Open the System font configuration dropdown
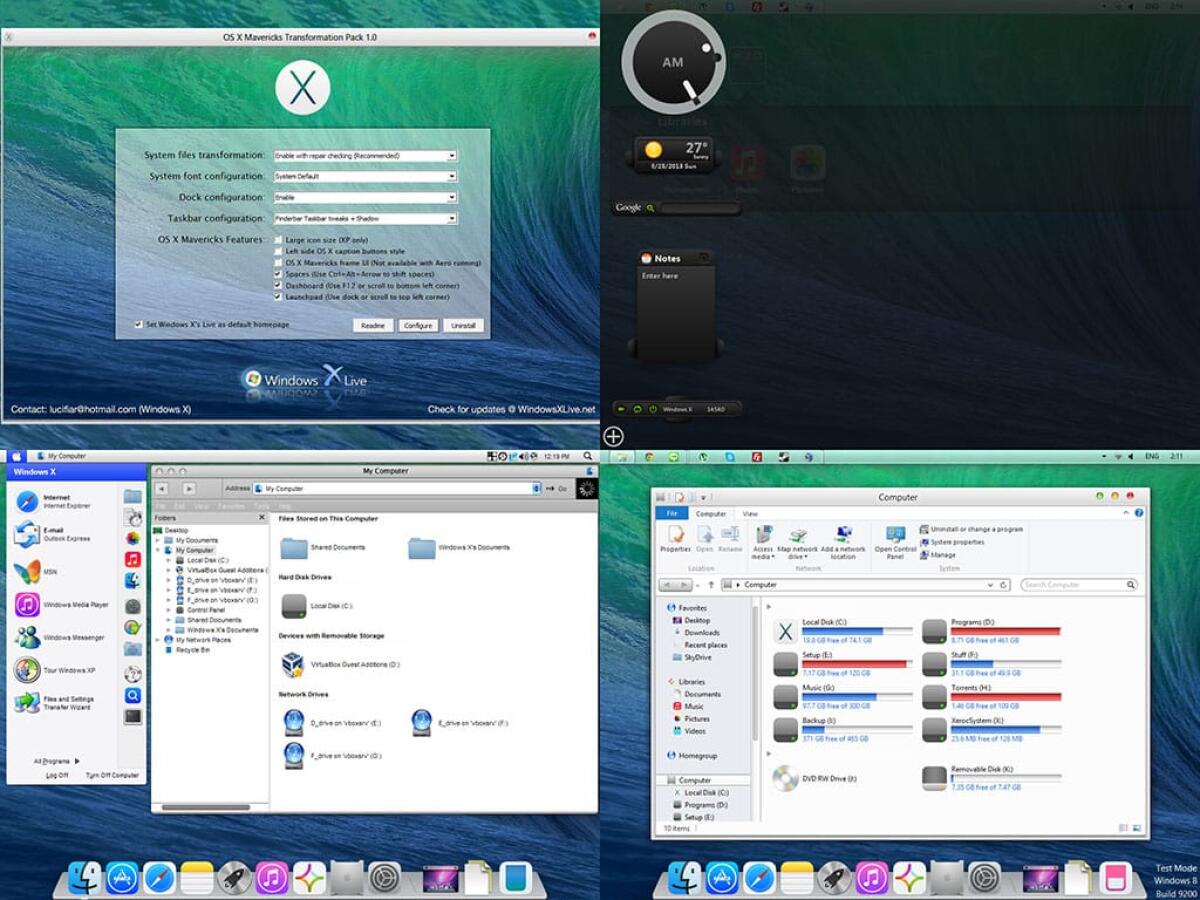The image size is (1200, 900). (450, 176)
